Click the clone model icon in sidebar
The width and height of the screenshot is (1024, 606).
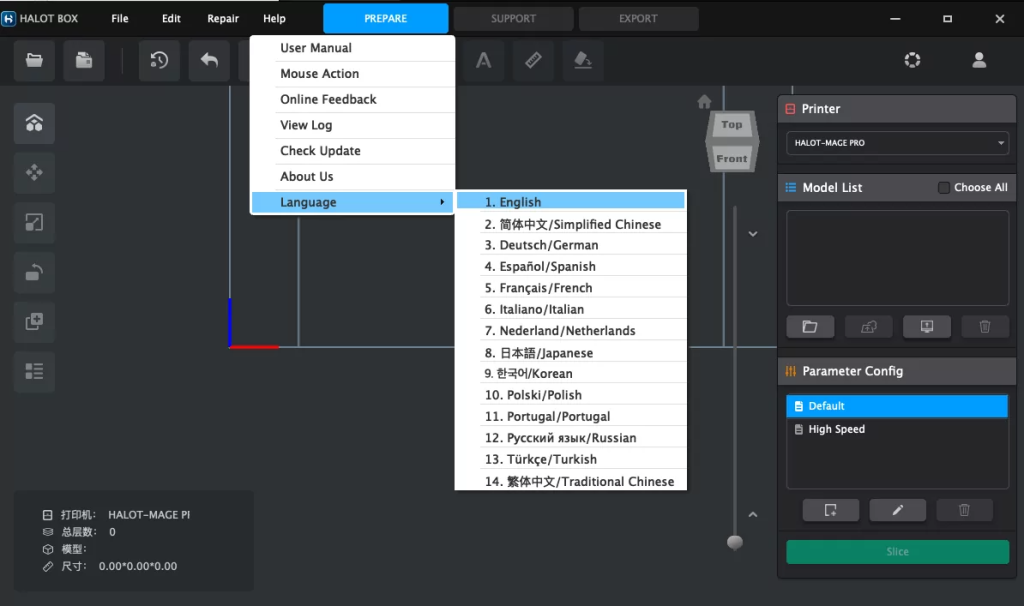[34, 322]
